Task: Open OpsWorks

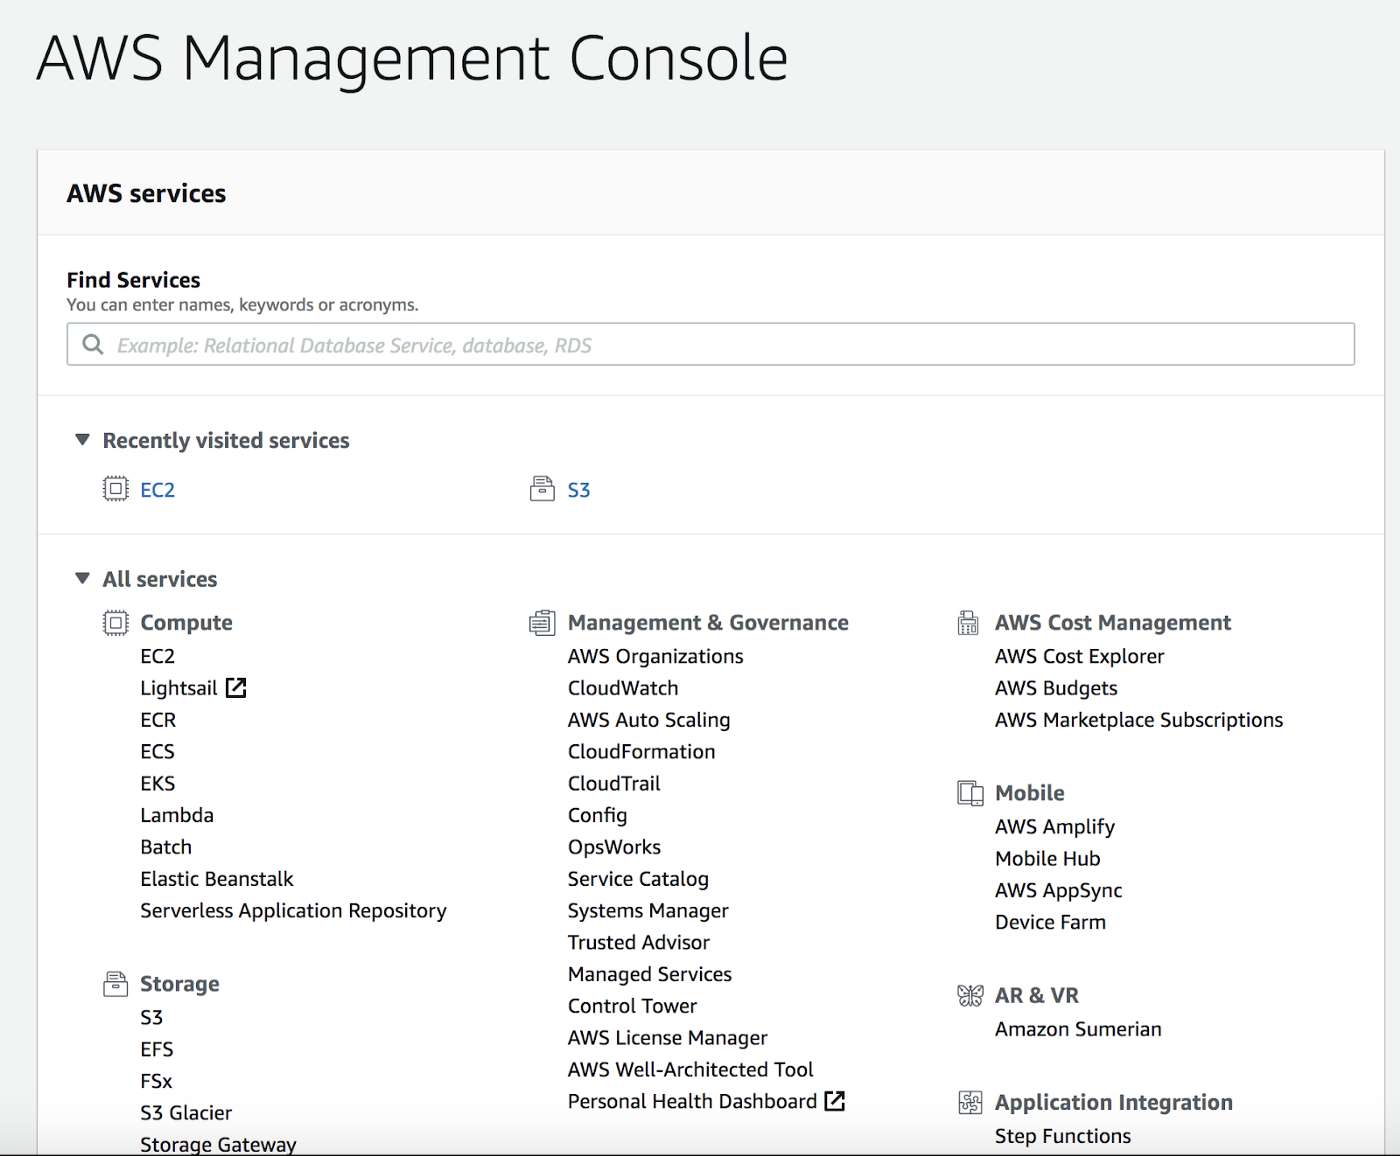Action: tap(614, 847)
